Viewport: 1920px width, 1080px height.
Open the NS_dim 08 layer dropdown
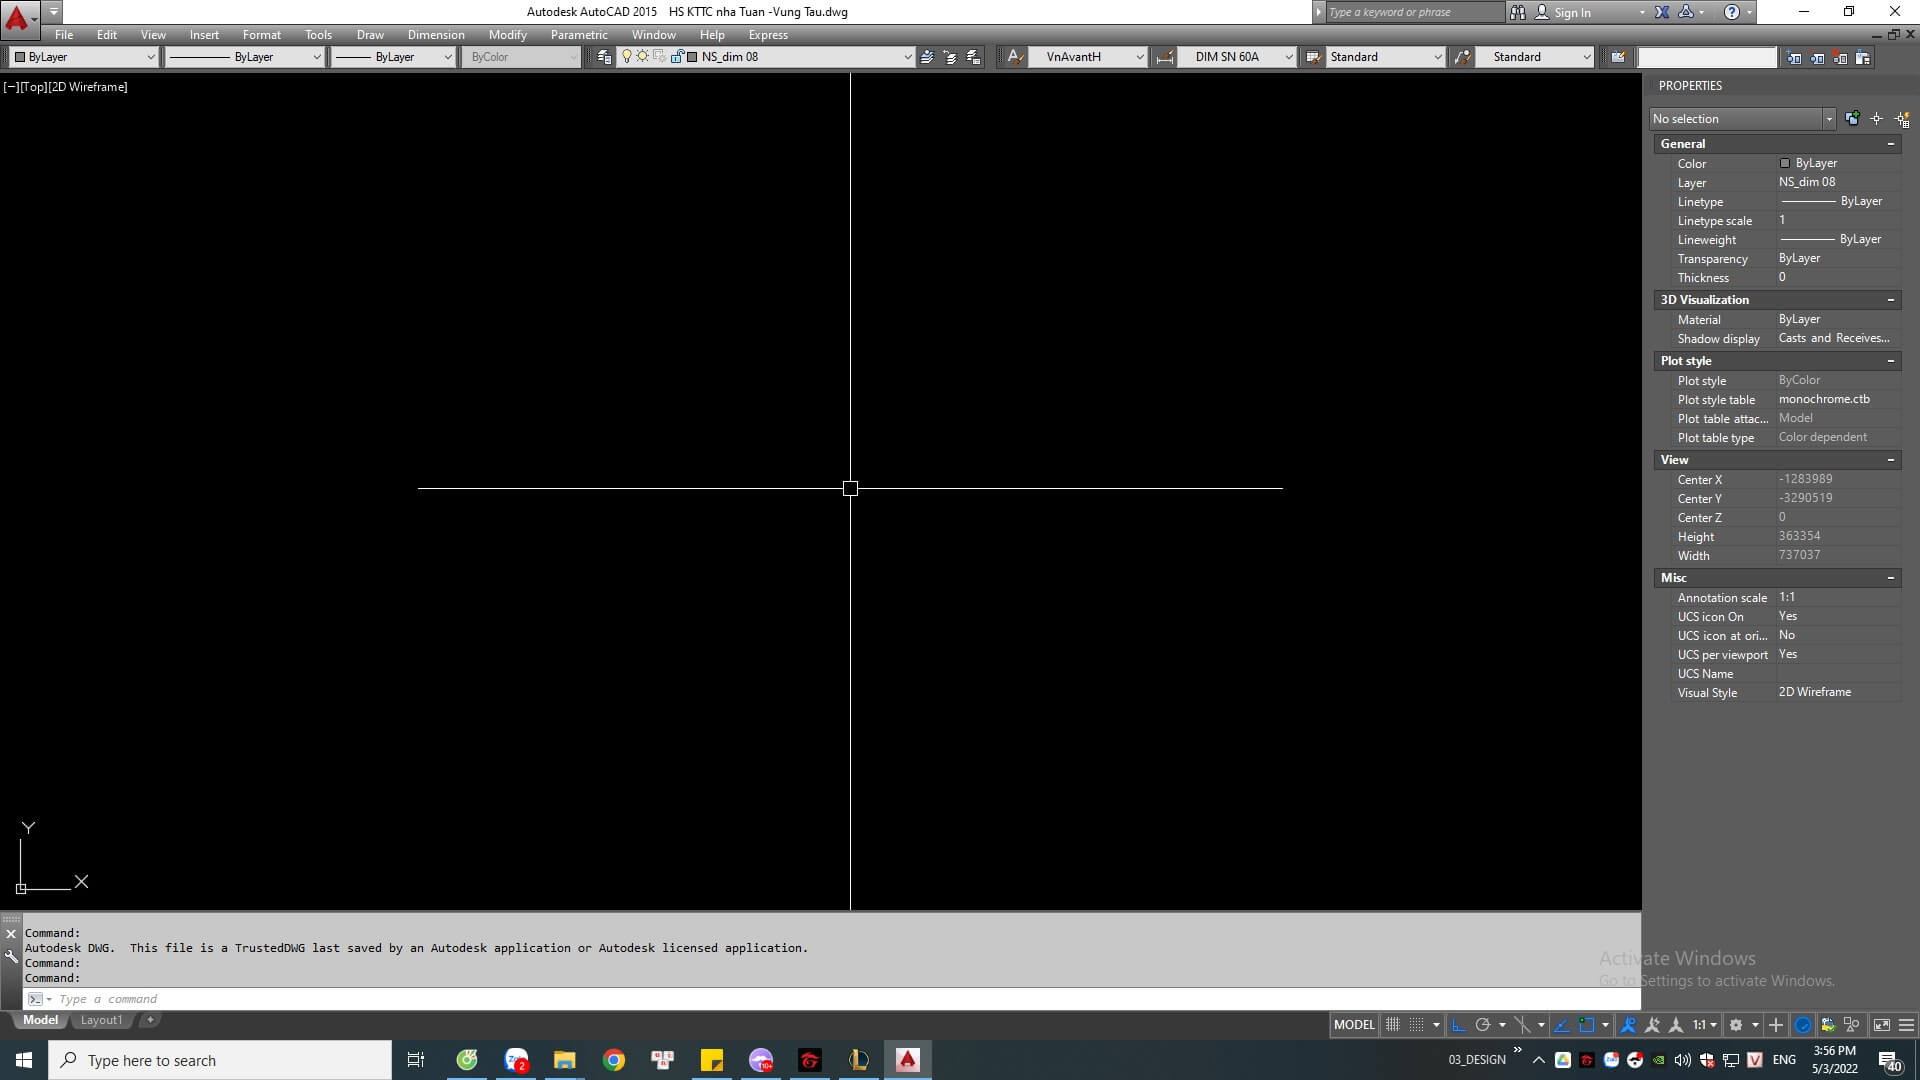pyautogui.click(x=905, y=55)
